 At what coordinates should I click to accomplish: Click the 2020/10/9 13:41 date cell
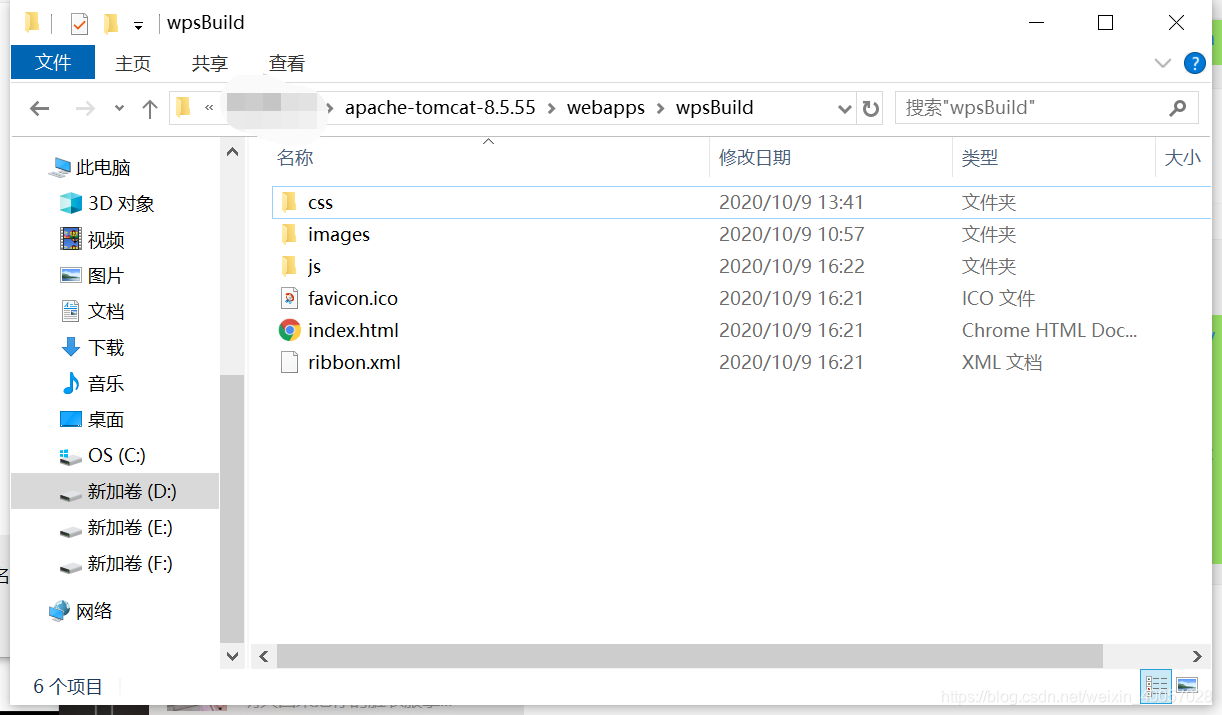(791, 202)
